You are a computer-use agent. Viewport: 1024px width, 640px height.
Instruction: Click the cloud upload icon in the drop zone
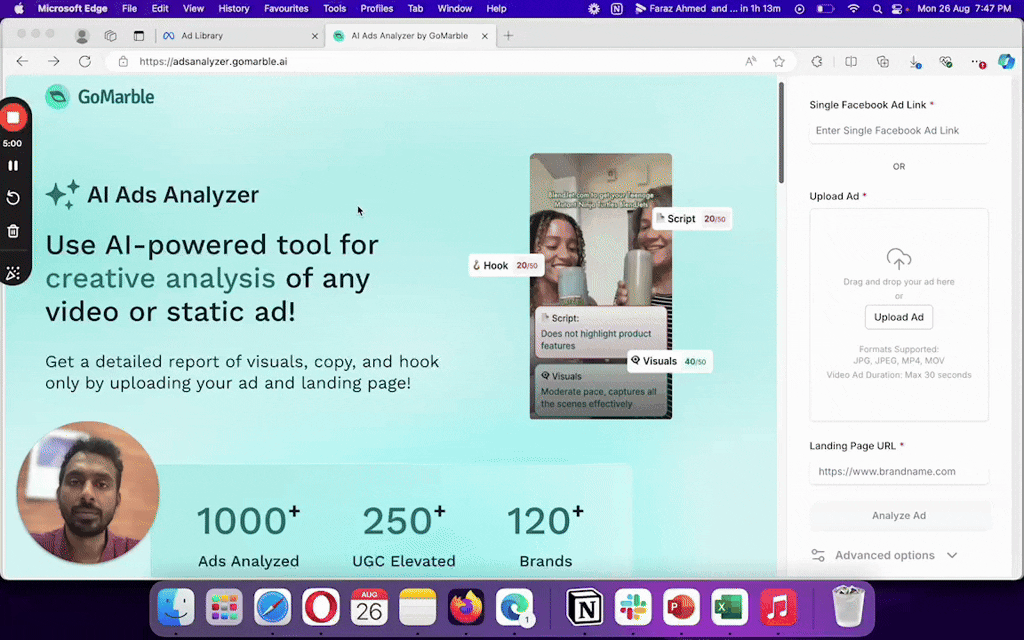(899, 259)
